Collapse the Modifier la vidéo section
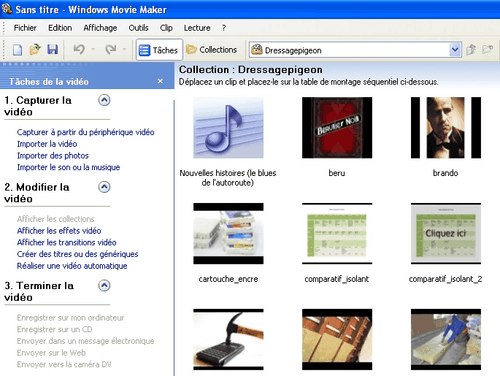The image size is (500, 376). coord(104,187)
